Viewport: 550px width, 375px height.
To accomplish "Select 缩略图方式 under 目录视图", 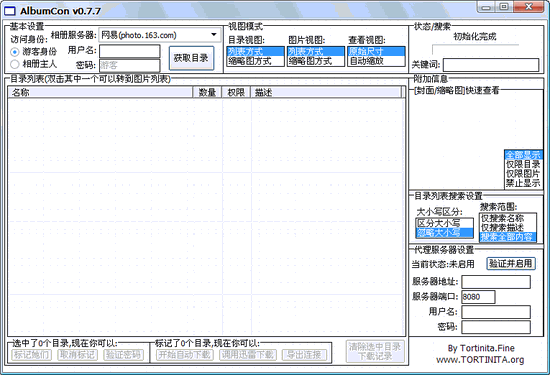I will click(255, 61).
